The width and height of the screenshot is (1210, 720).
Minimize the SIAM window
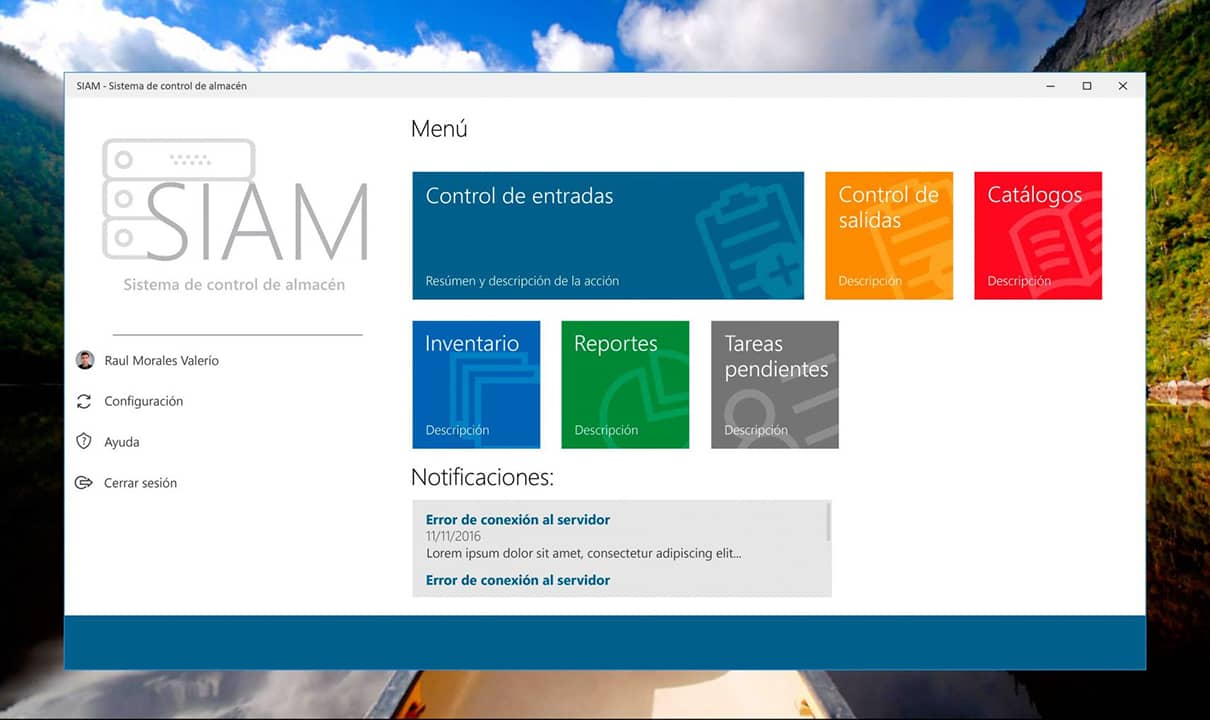click(1051, 86)
